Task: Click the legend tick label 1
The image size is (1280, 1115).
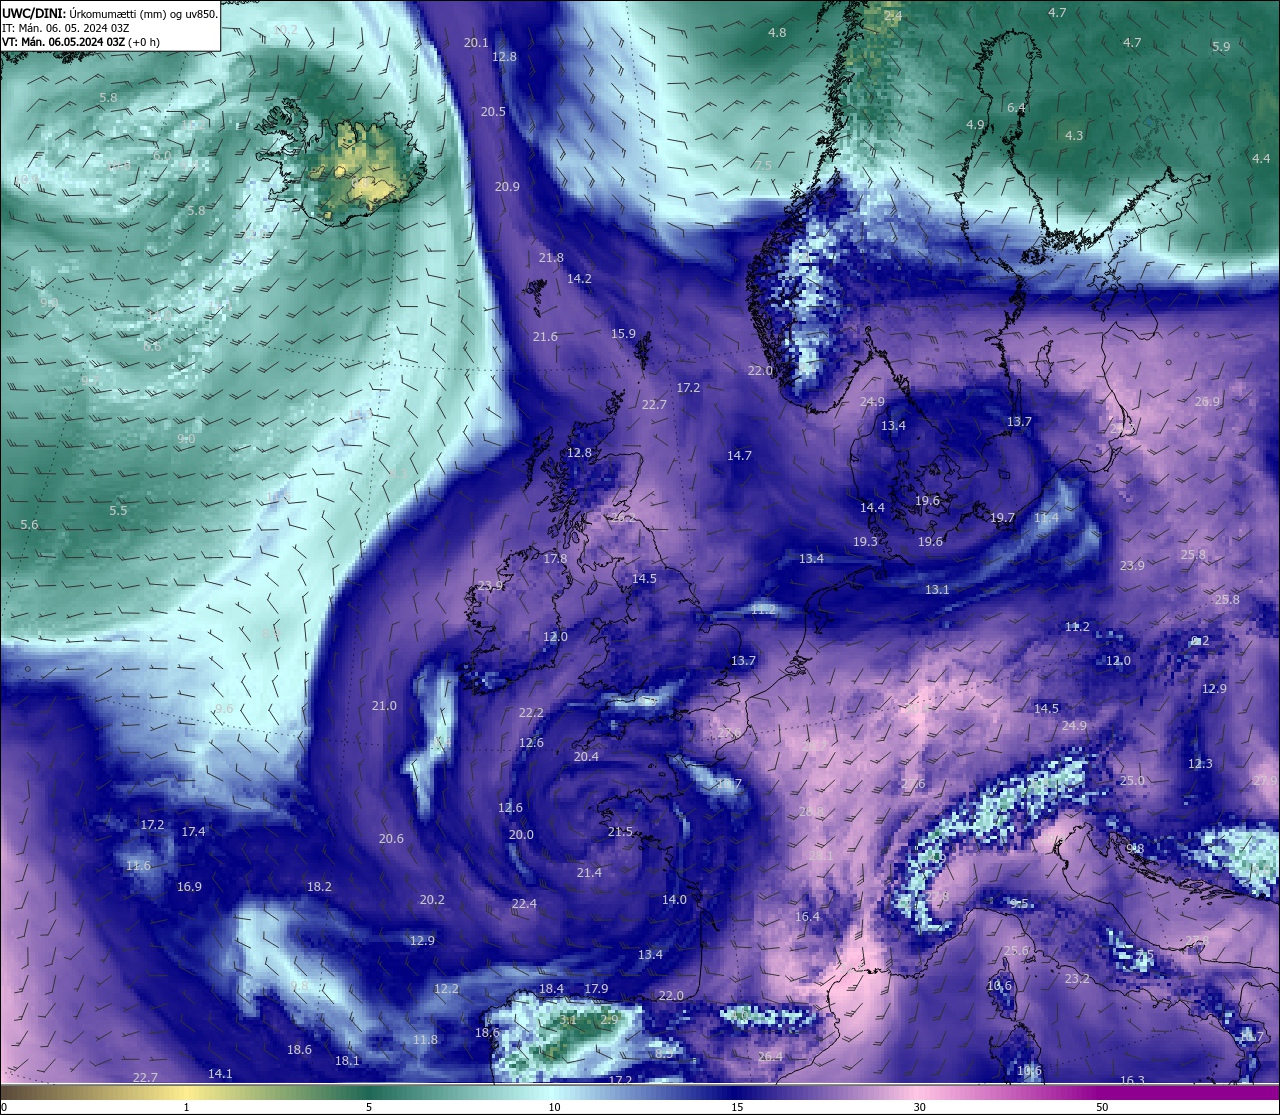Action: pos(187,1107)
